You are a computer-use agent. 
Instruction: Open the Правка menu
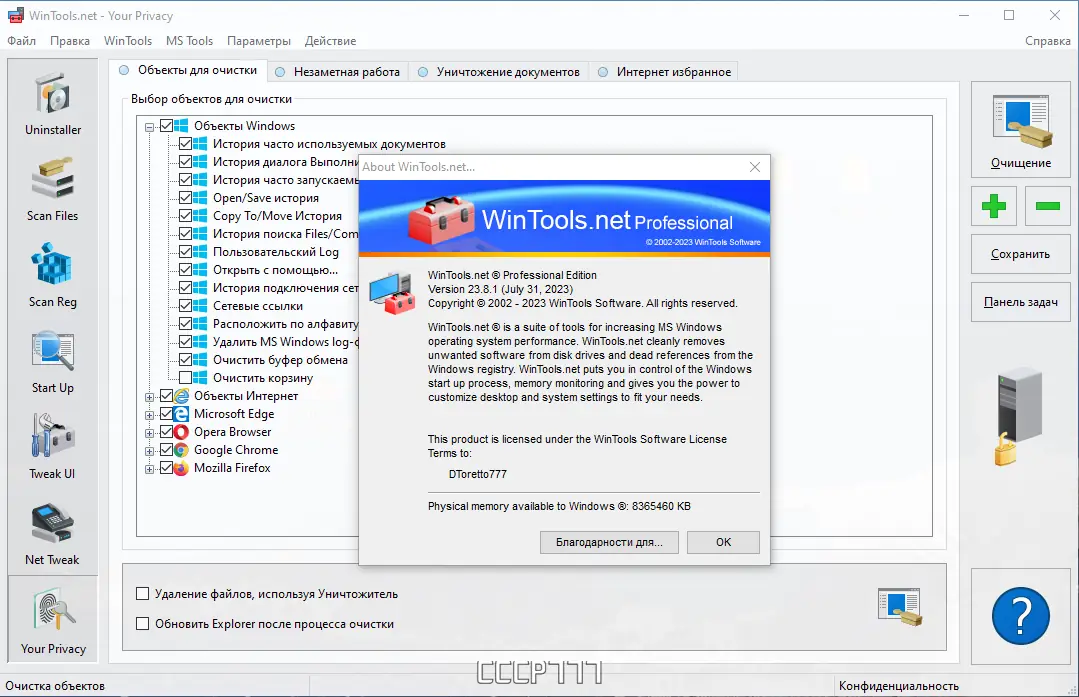click(x=70, y=41)
